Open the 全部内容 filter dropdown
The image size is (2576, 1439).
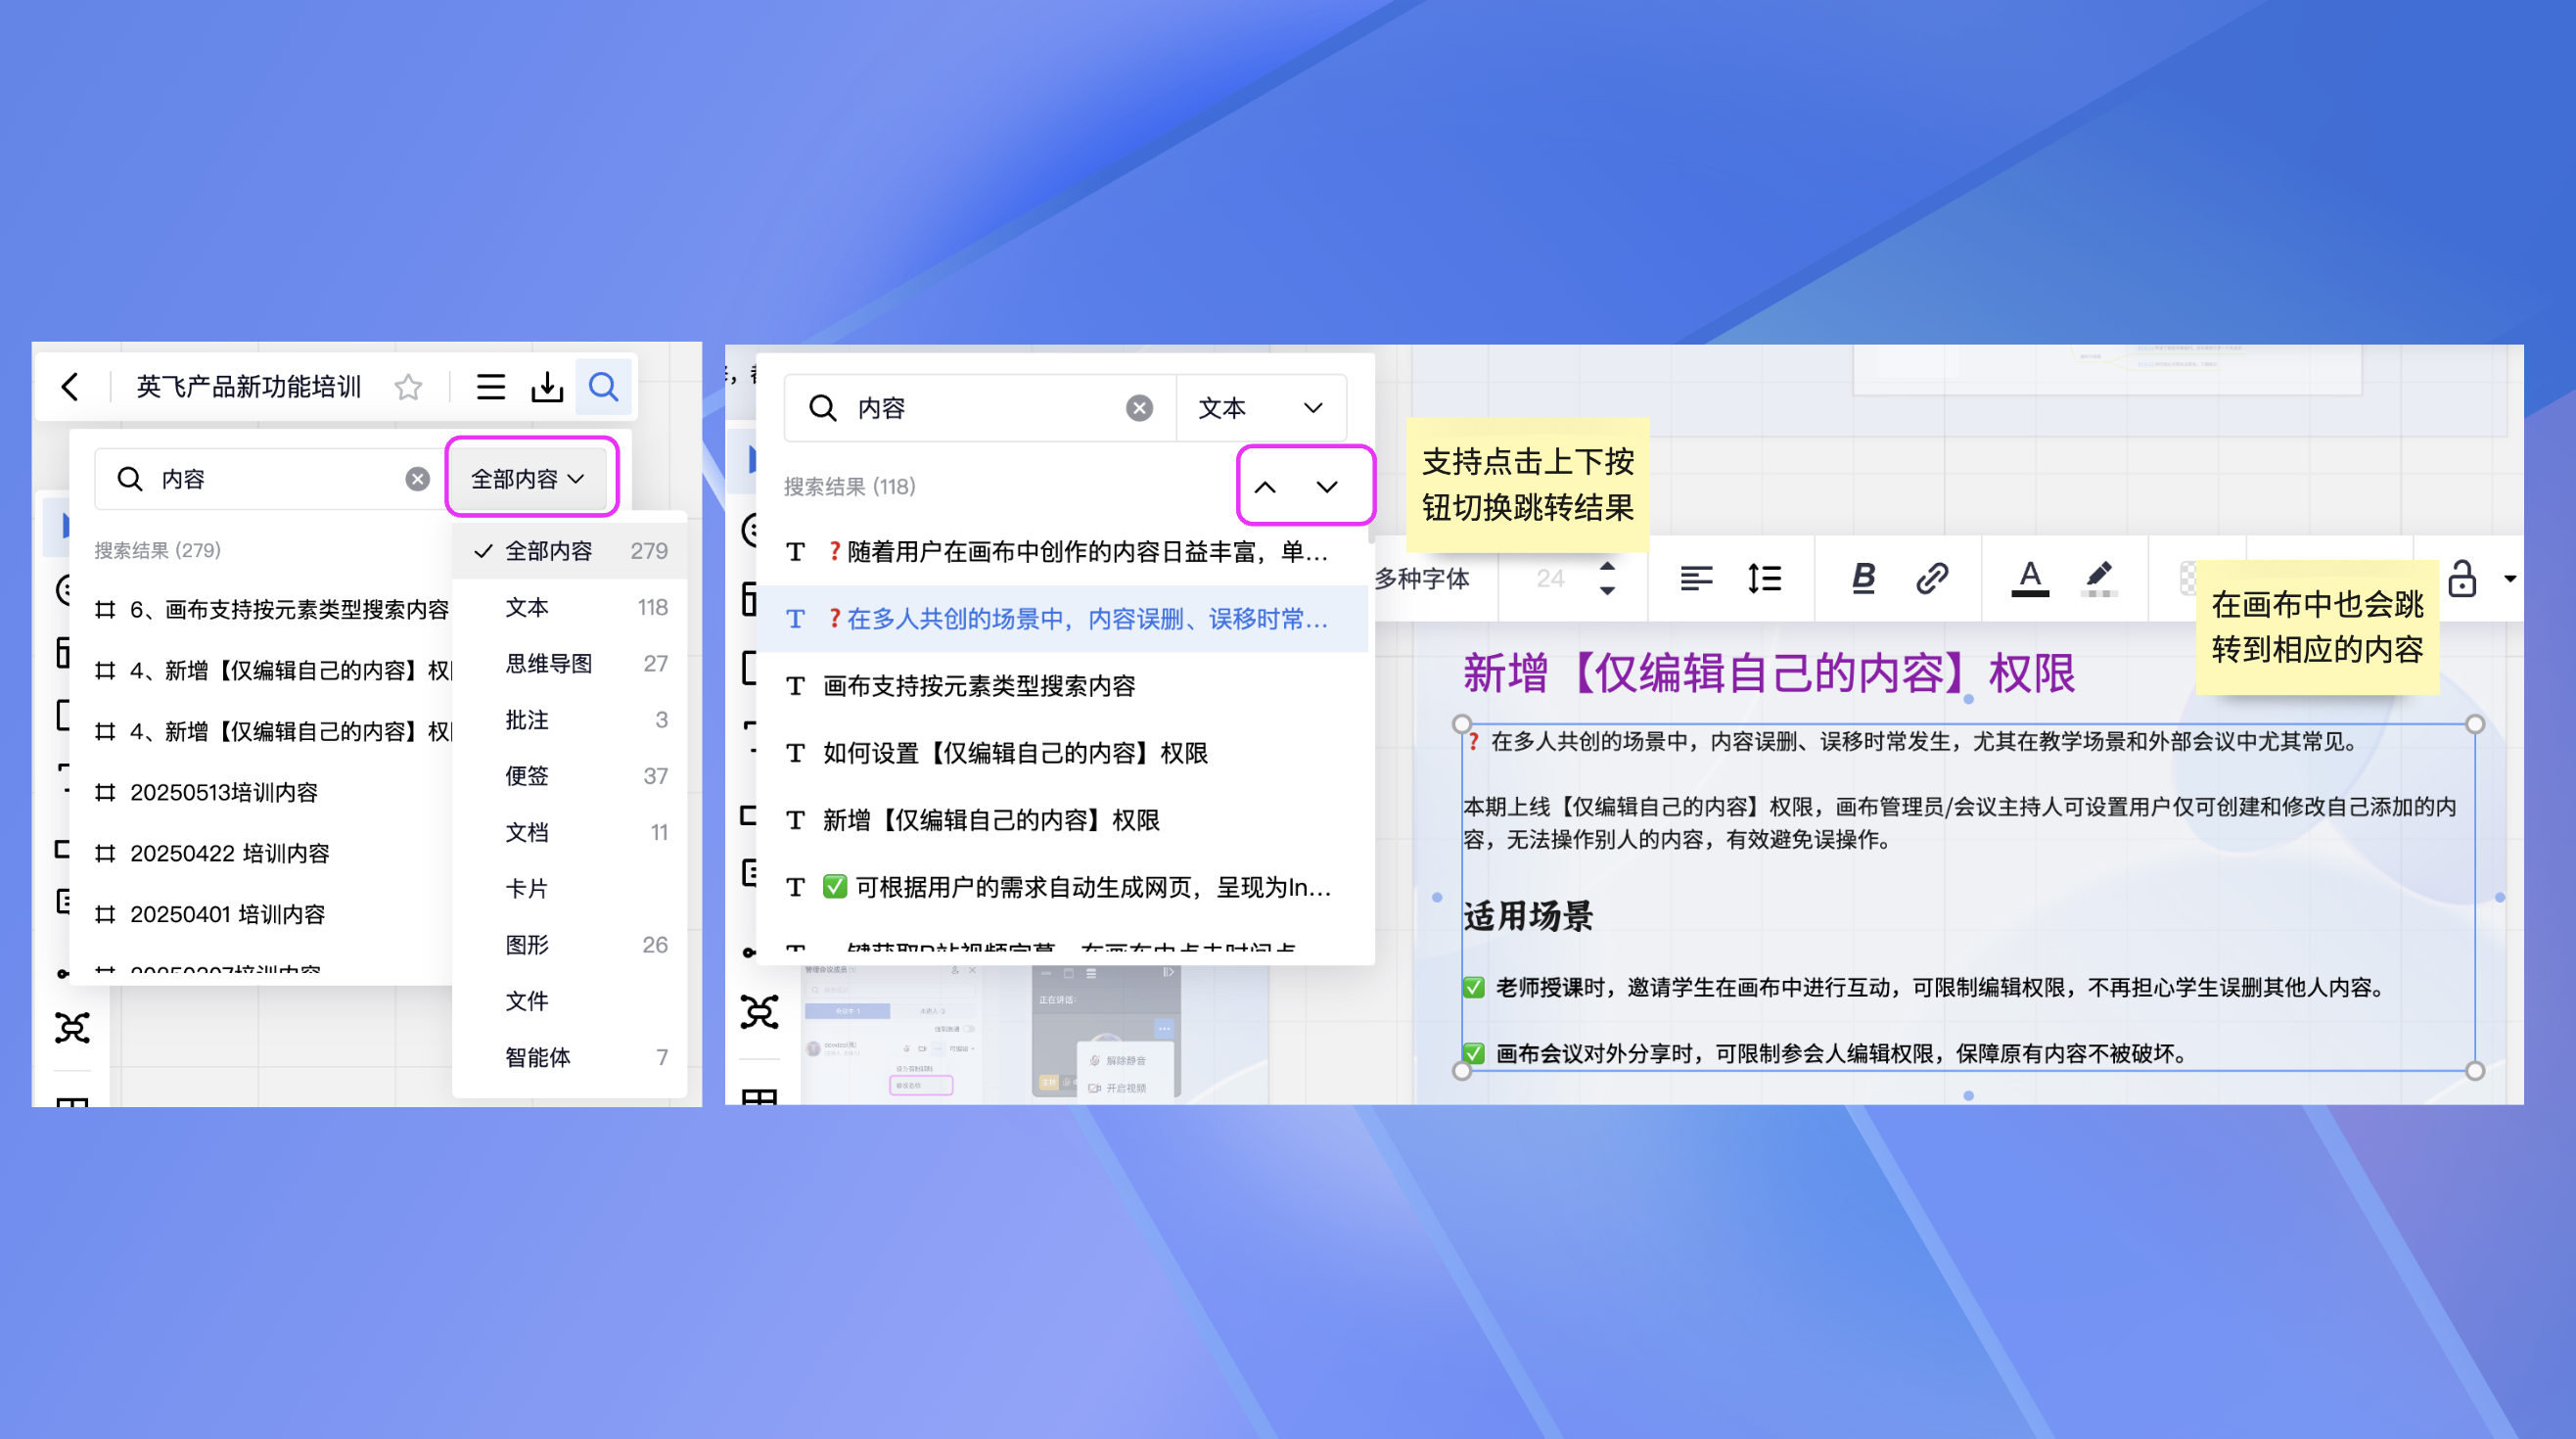(528, 479)
